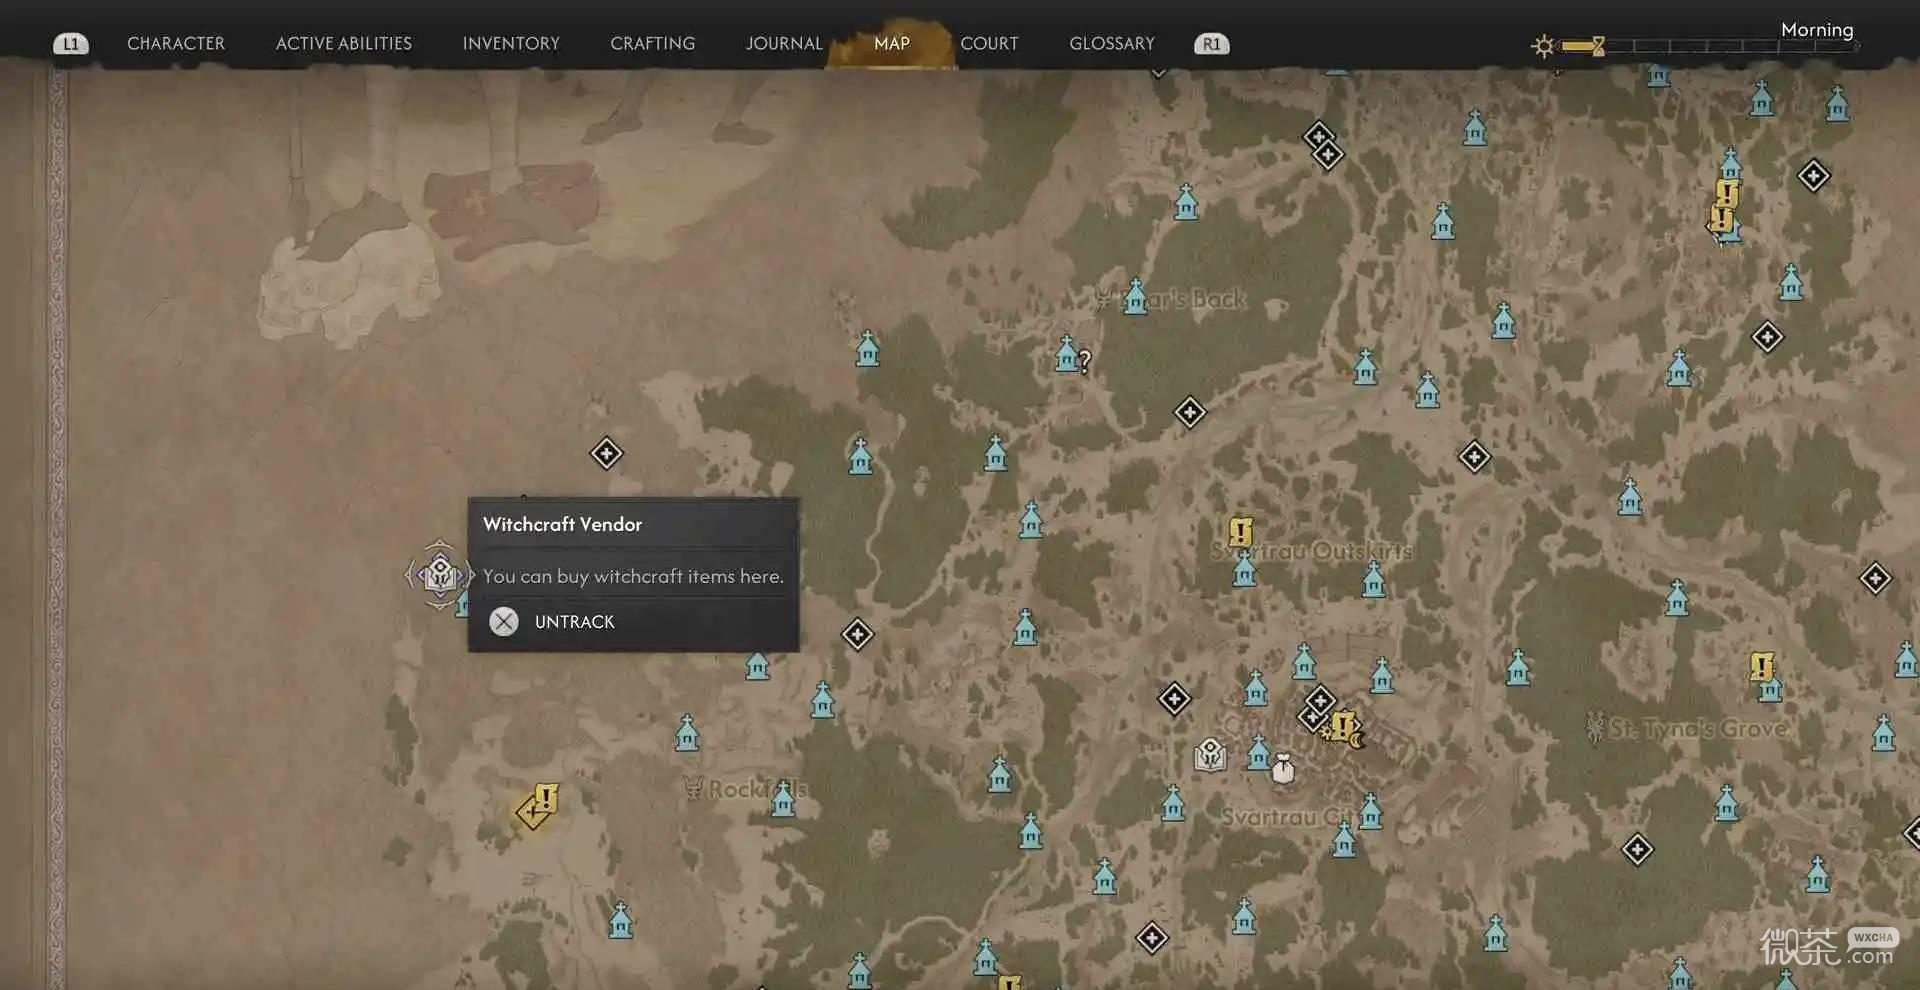Screen dimensions: 1920x990
Task: Click 'You can buy witchcraft items here.' text
Action: point(633,576)
